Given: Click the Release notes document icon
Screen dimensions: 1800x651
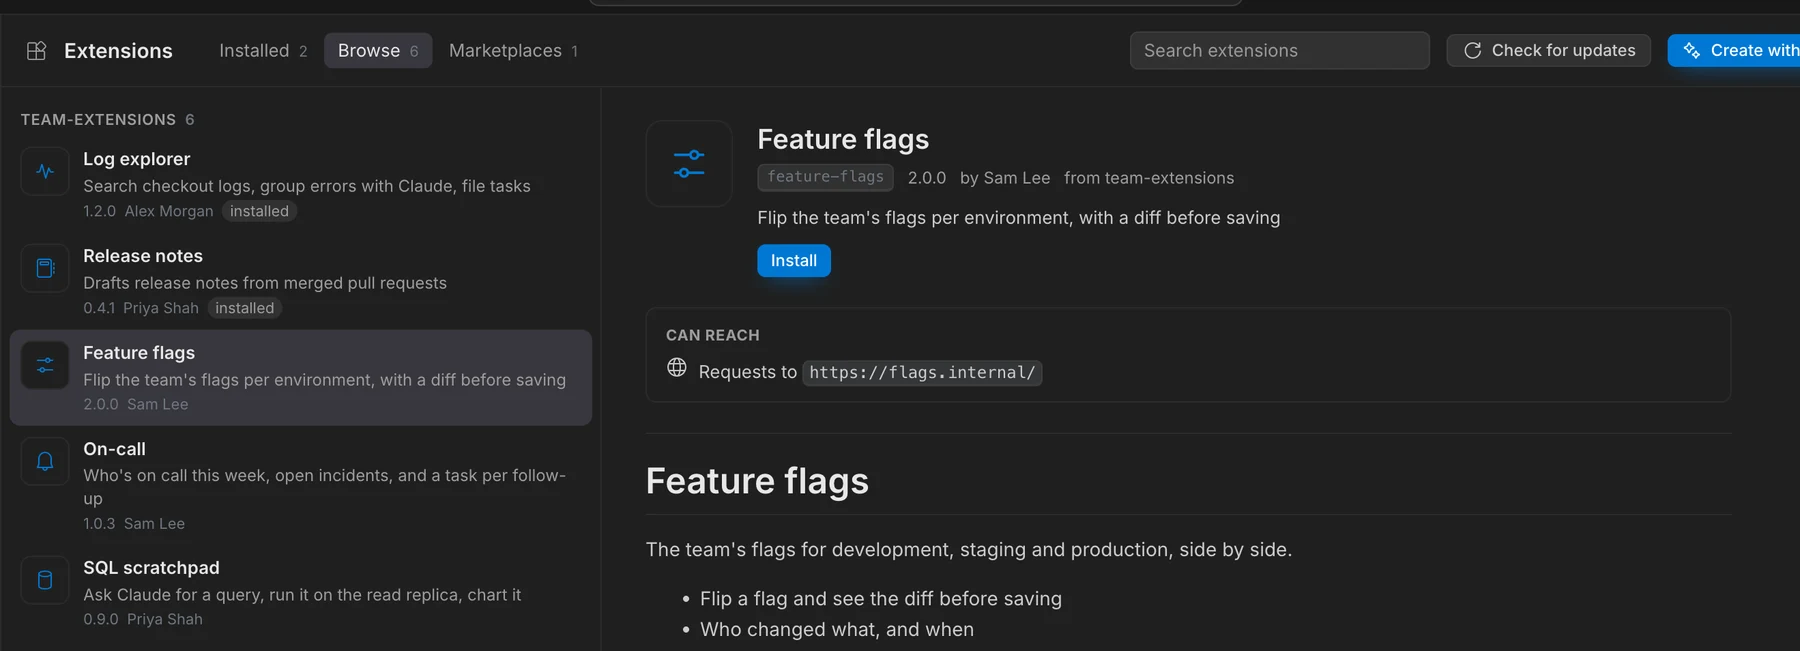Looking at the screenshot, I should 45,268.
